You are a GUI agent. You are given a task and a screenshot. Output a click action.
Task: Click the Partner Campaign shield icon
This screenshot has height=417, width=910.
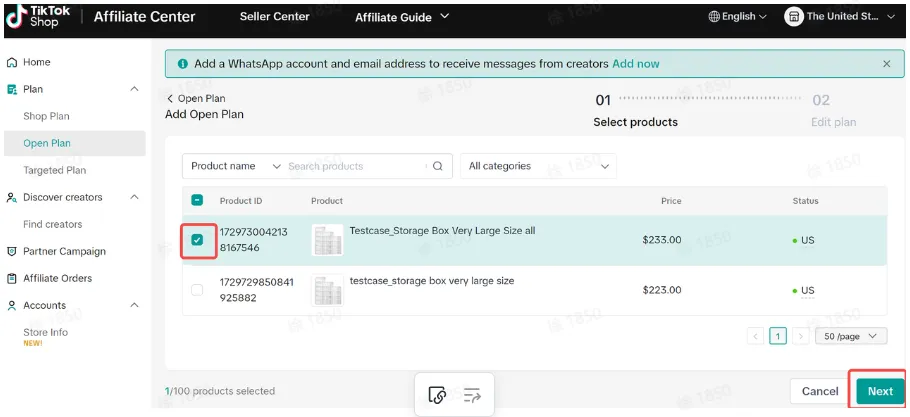[12, 251]
